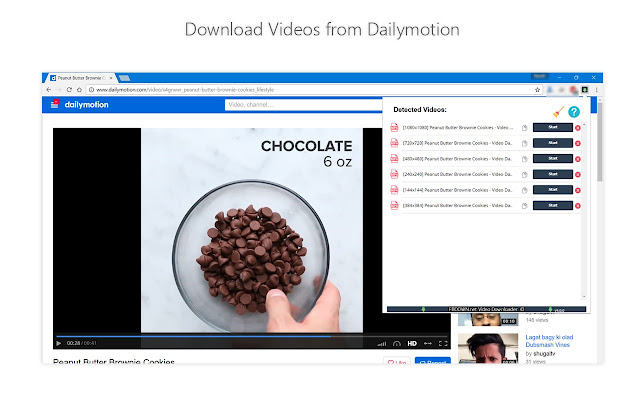640x400 pixels.
Task: Copy link icon for 1080x1080 video
Action: click(x=524, y=128)
